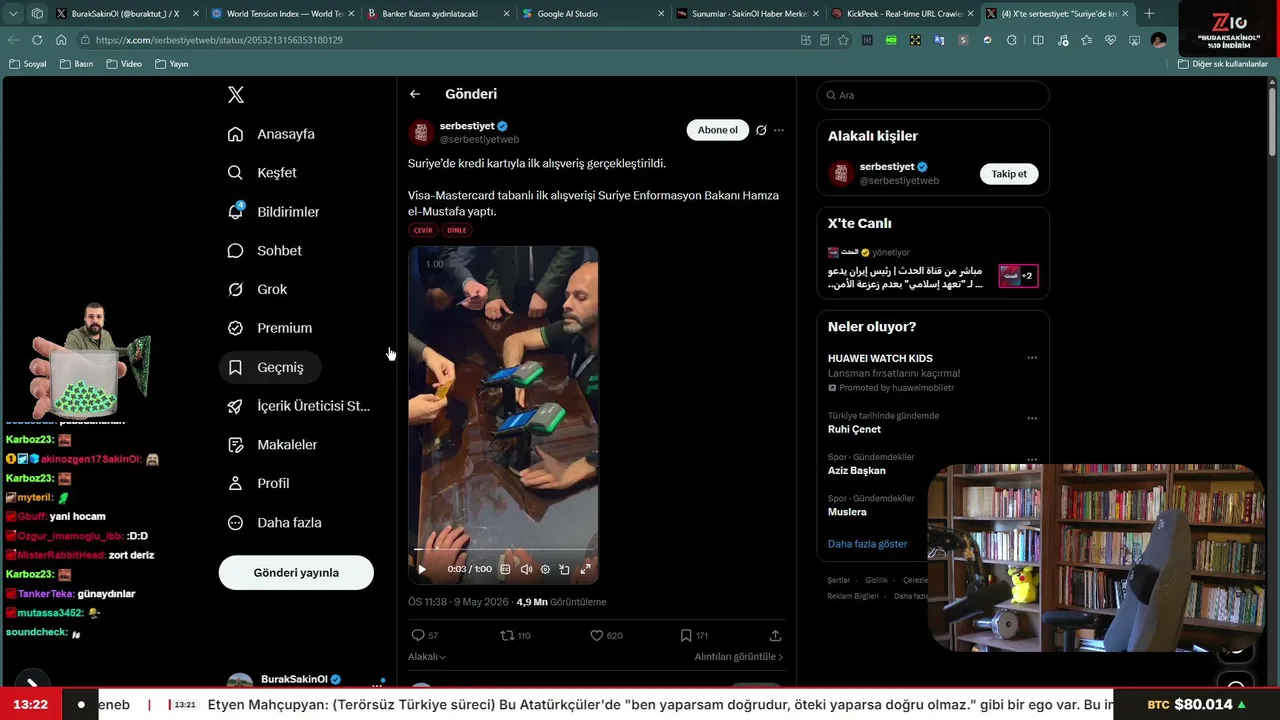Bookmark this page with the star icon
The width and height of the screenshot is (1280, 720).
tap(843, 40)
